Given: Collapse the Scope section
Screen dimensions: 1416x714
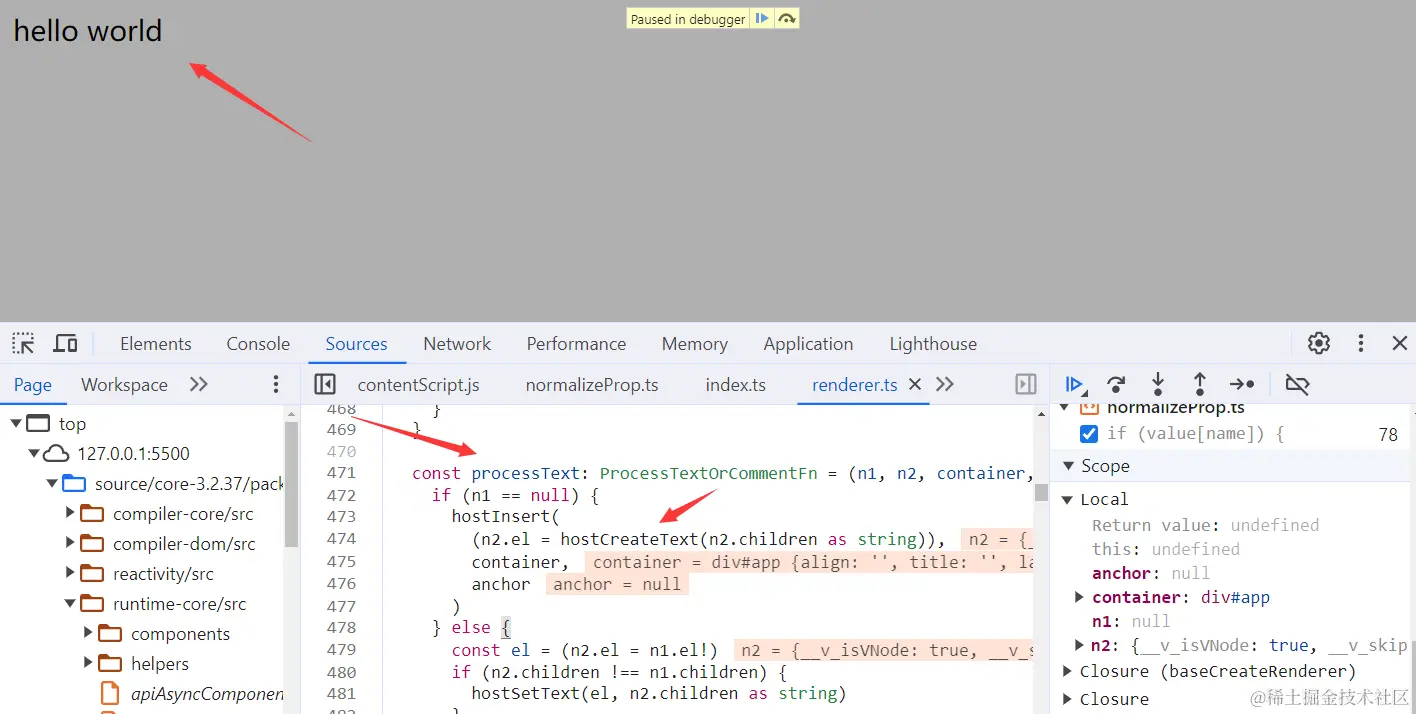Looking at the screenshot, I should point(1068,466).
